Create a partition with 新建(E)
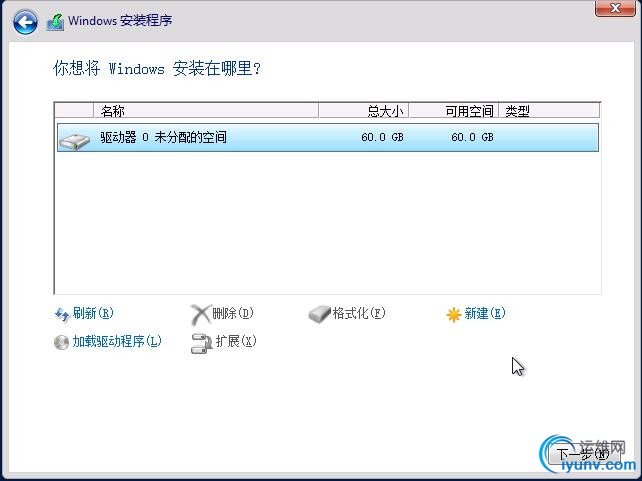 coord(485,314)
